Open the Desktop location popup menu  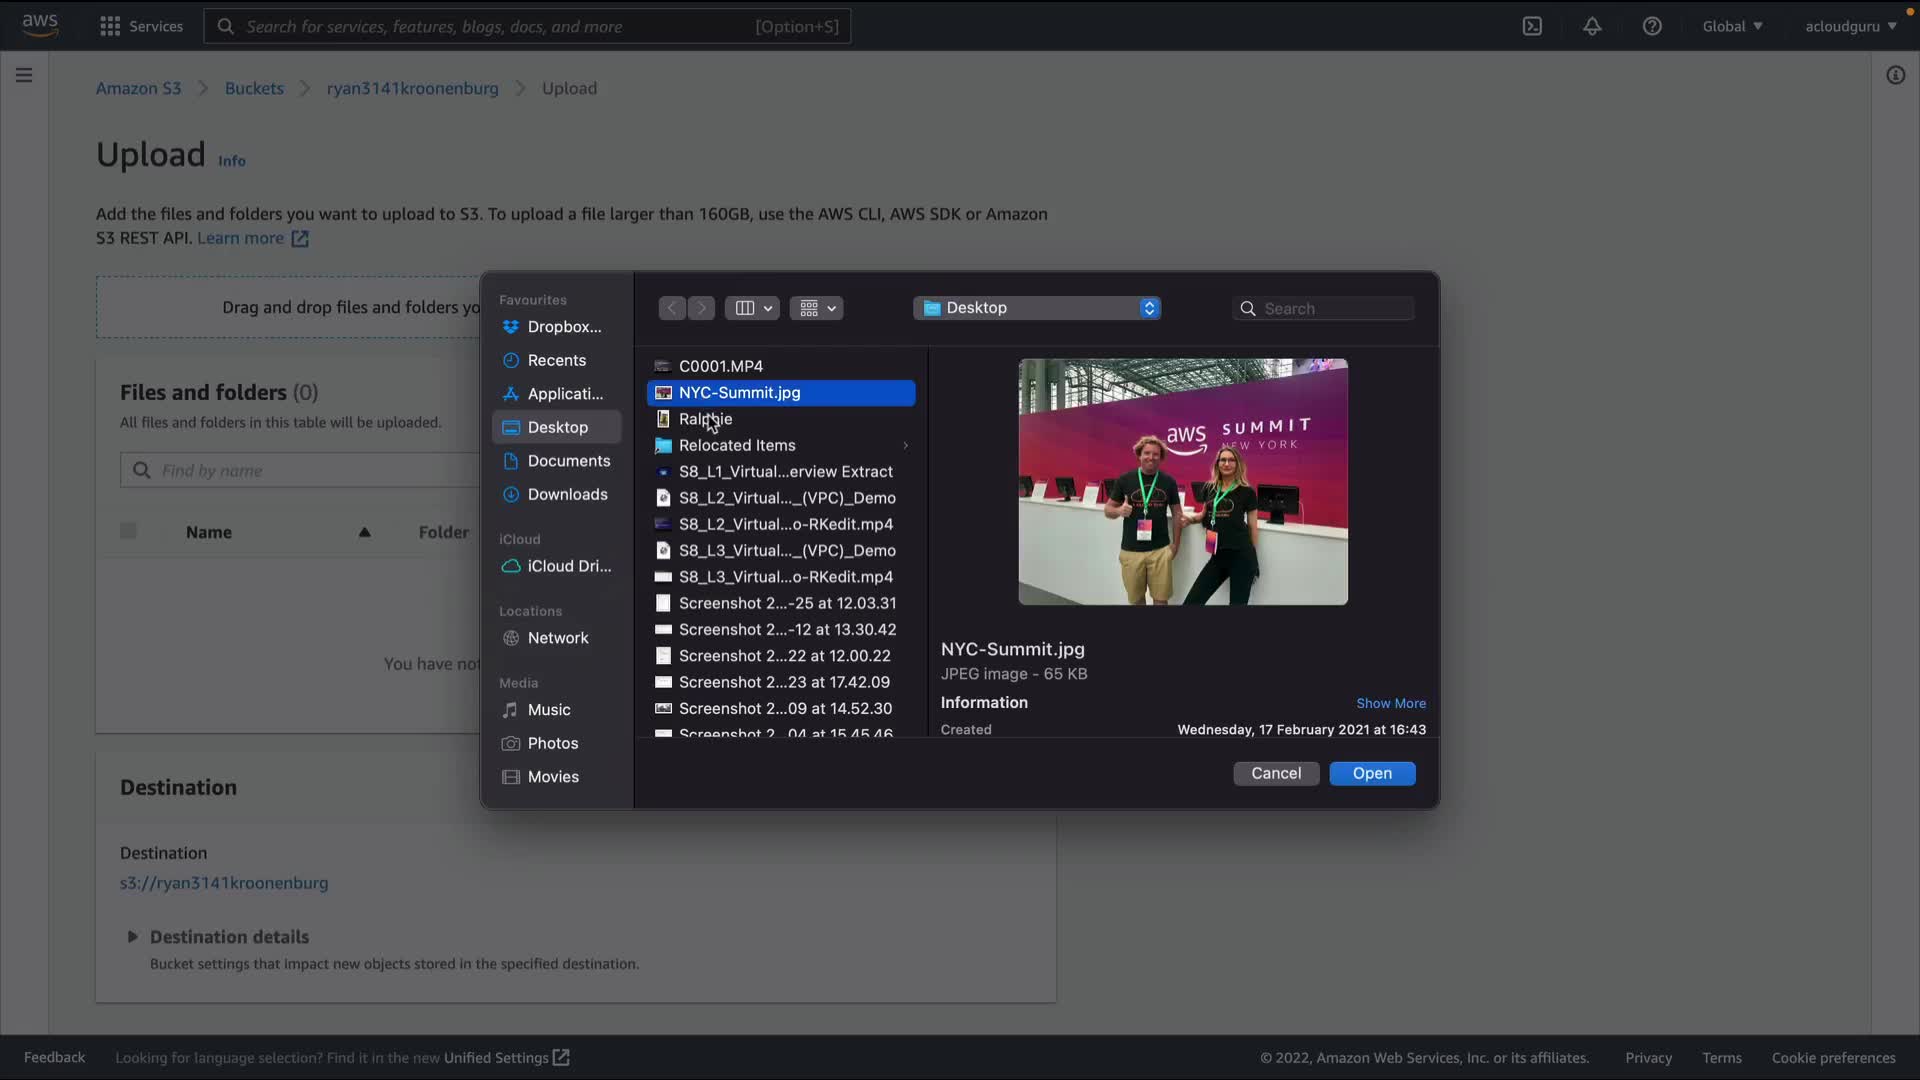[1037, 308]
